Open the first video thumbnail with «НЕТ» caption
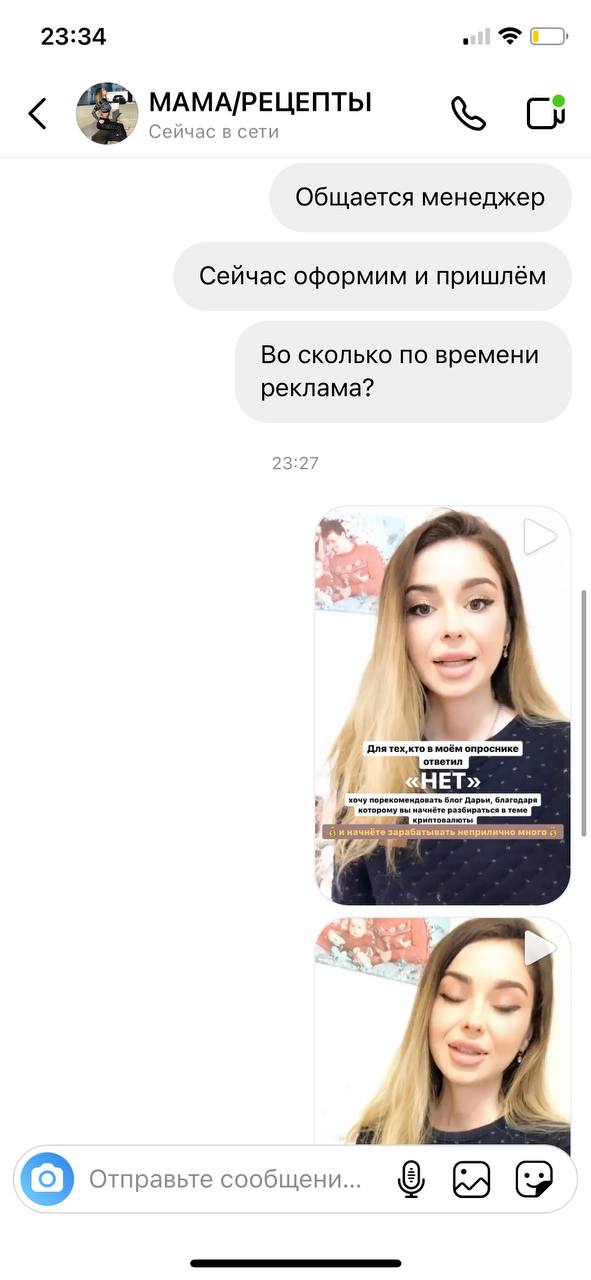The height and width of the screenshot is (1280, 591). (443, 705)
